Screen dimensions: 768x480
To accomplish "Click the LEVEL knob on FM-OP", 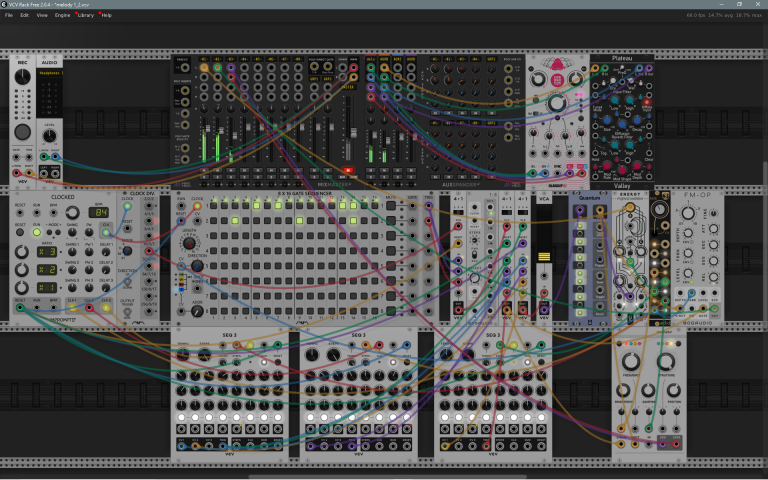I will 688,273.
